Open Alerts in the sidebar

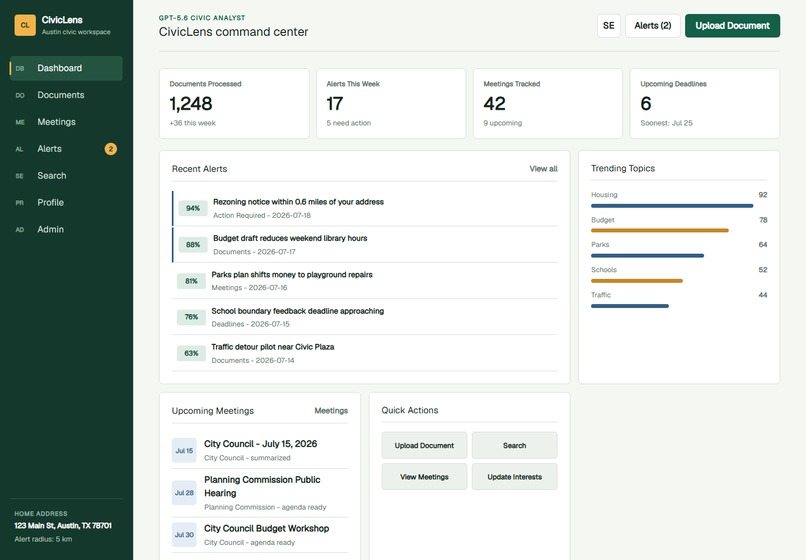(x=66, y=149)
